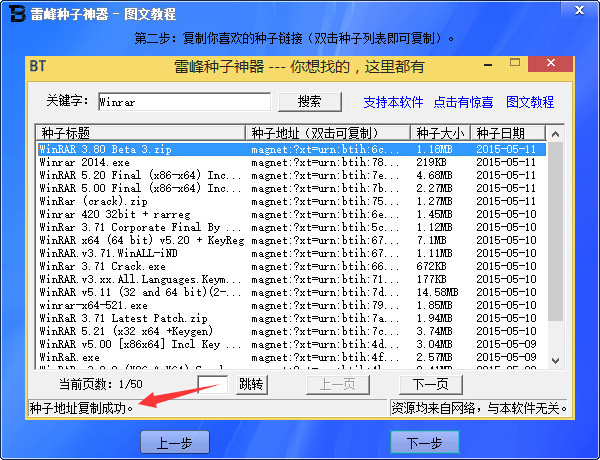Screen dimensions: 600x460
Task: Select row WinRAR 5.21 (x32 x64 +Keygen)
Action: [x=292, y=331]
